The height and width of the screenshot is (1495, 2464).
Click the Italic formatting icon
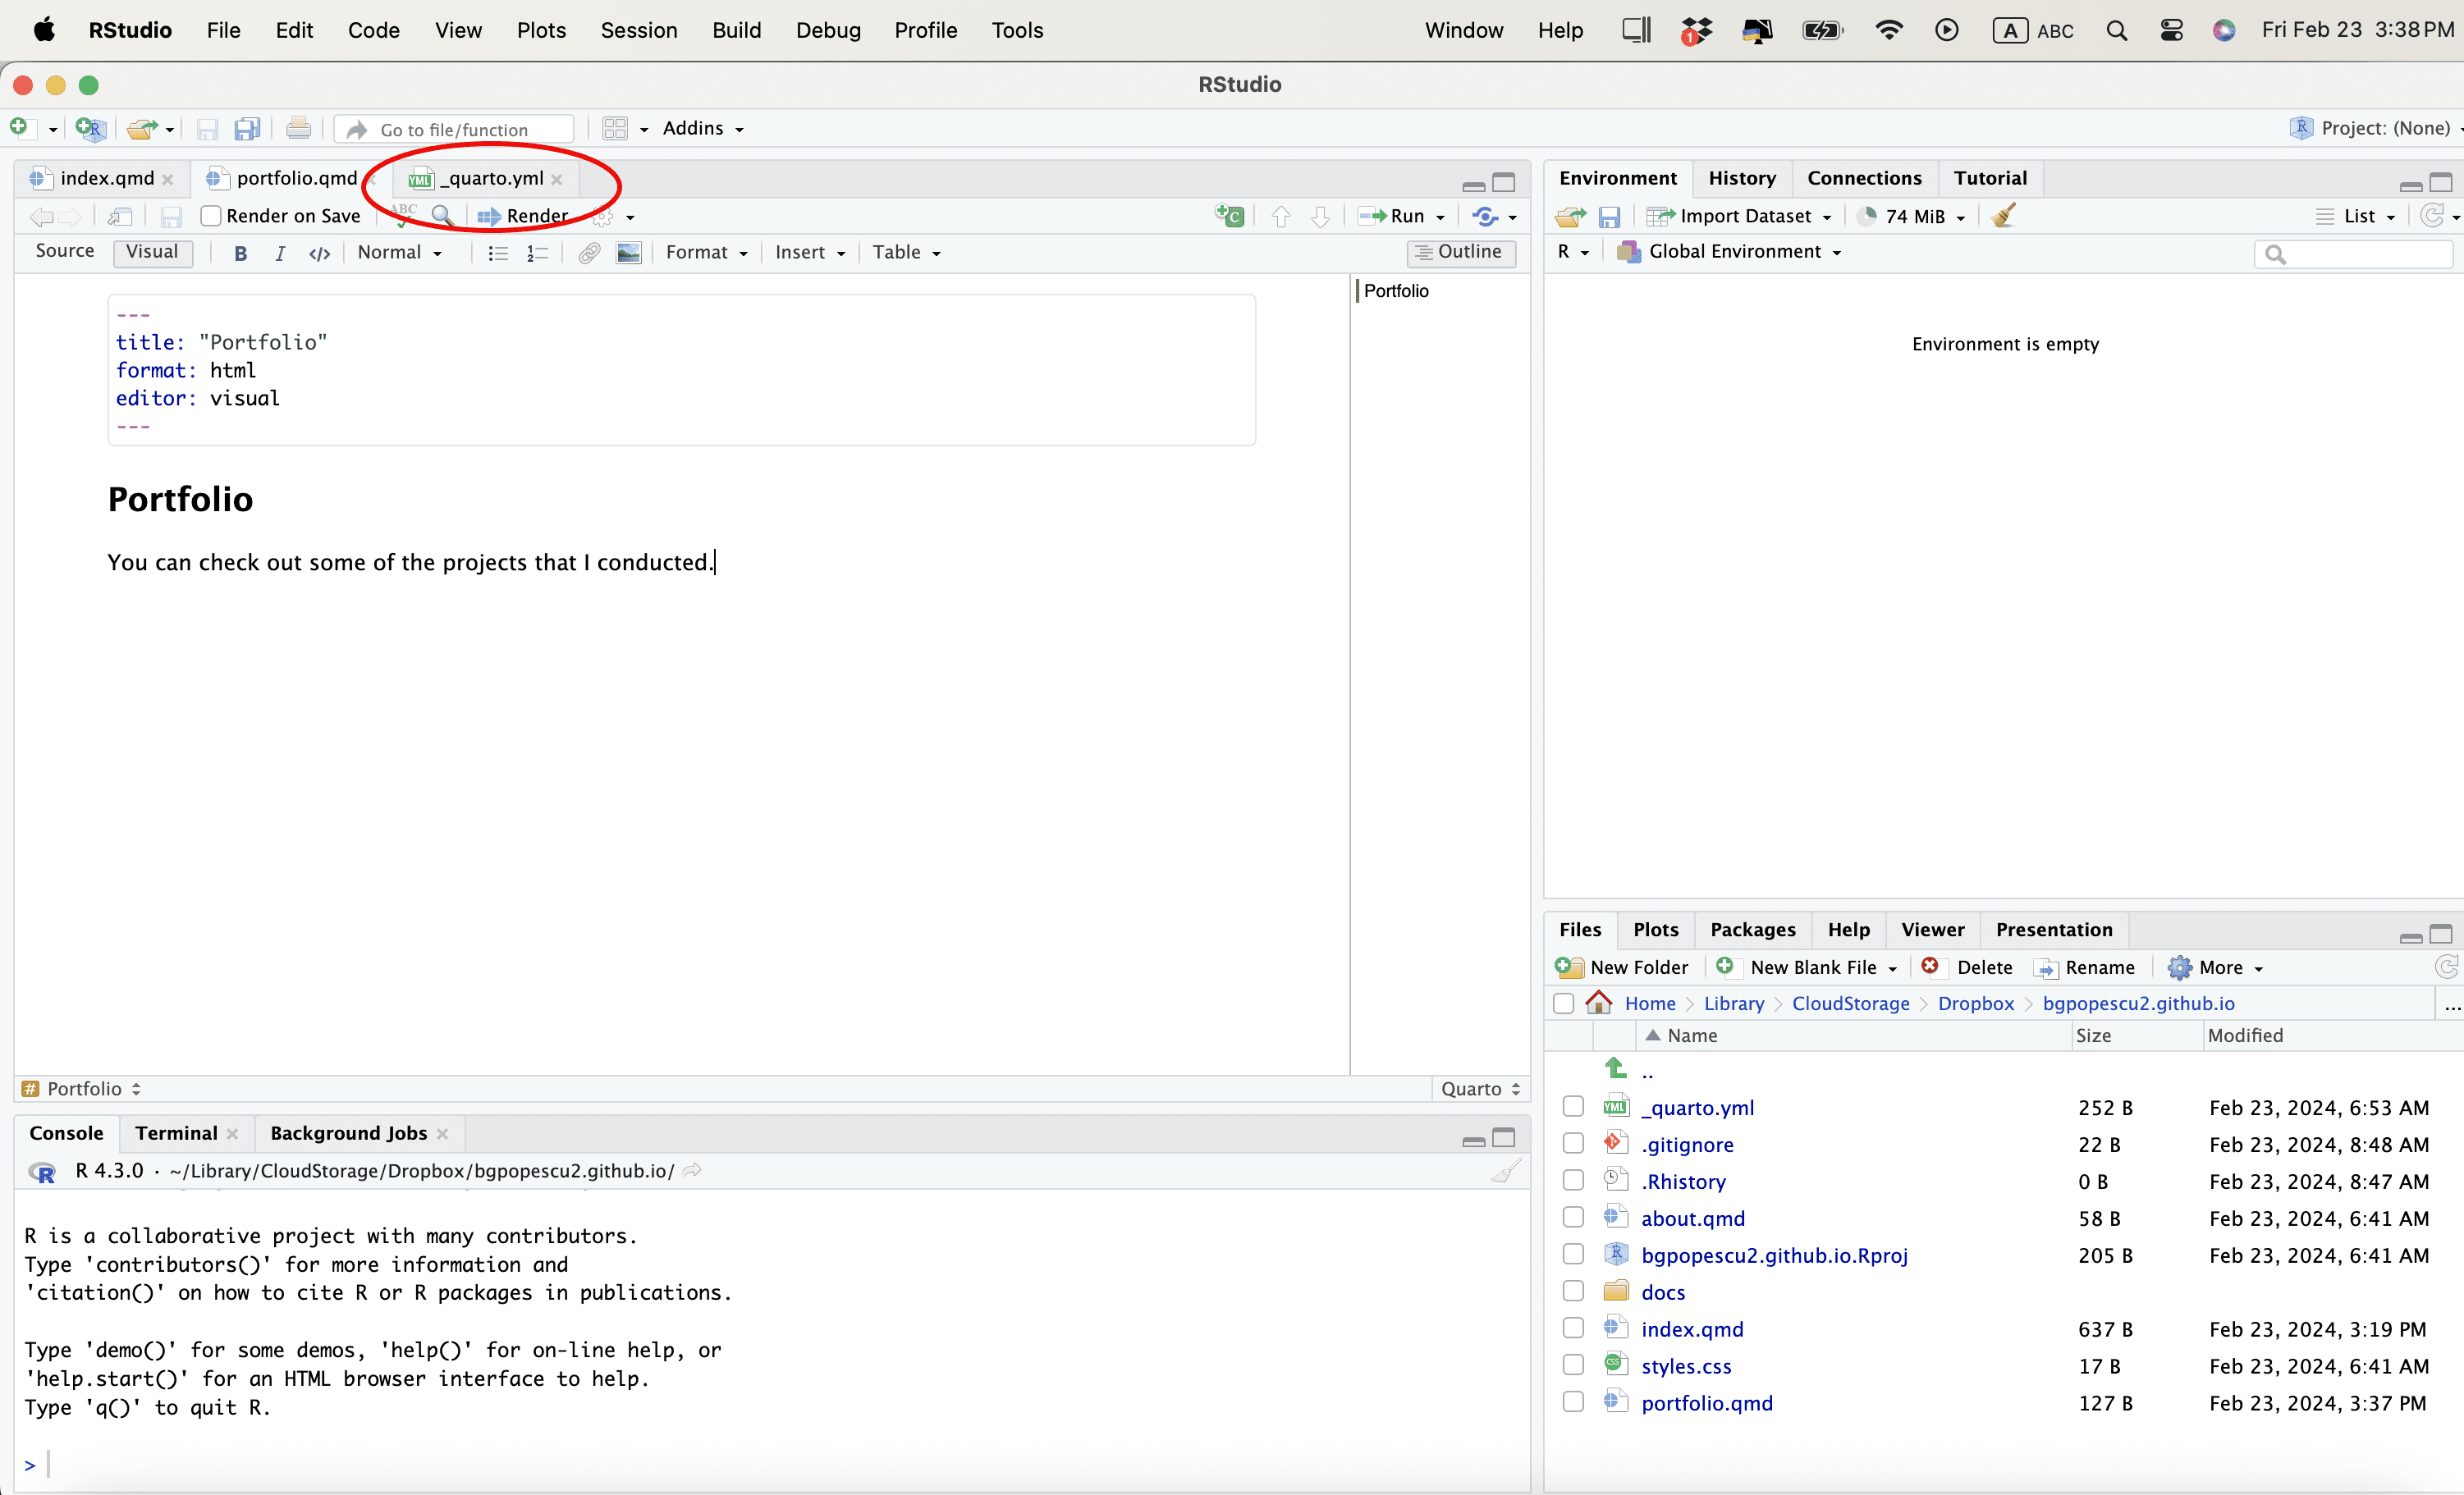tap(280, 253)
